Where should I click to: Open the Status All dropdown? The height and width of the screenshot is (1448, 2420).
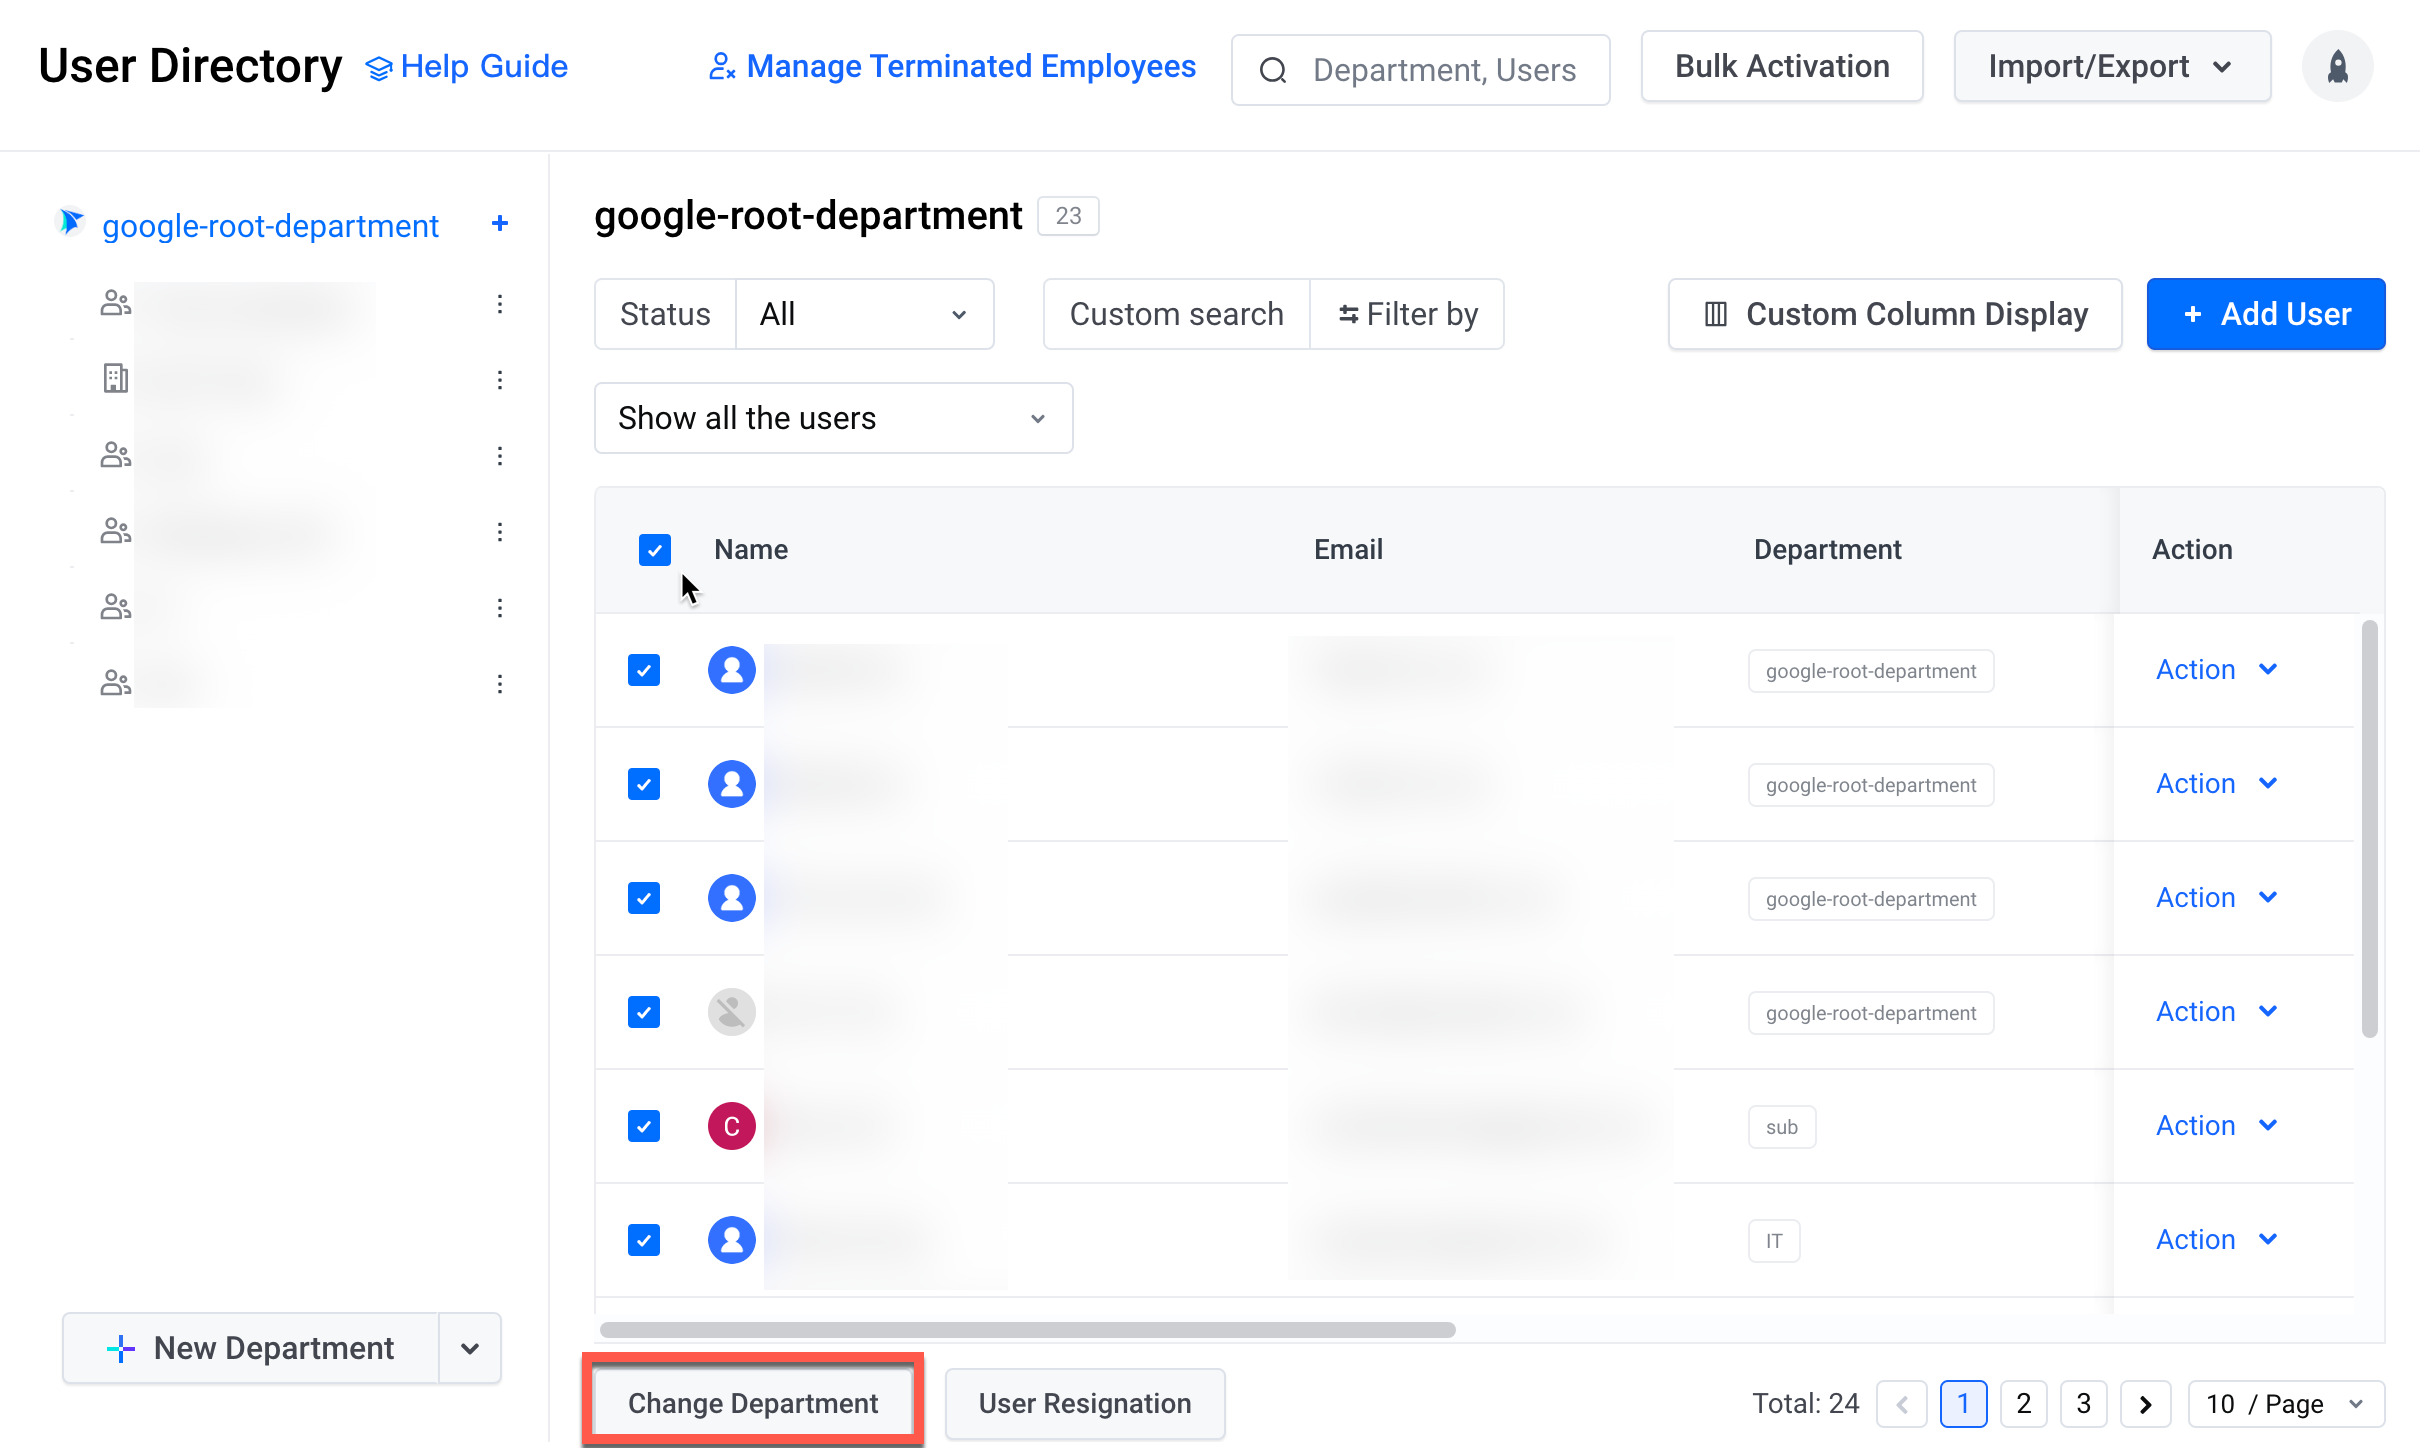point(865,314)
